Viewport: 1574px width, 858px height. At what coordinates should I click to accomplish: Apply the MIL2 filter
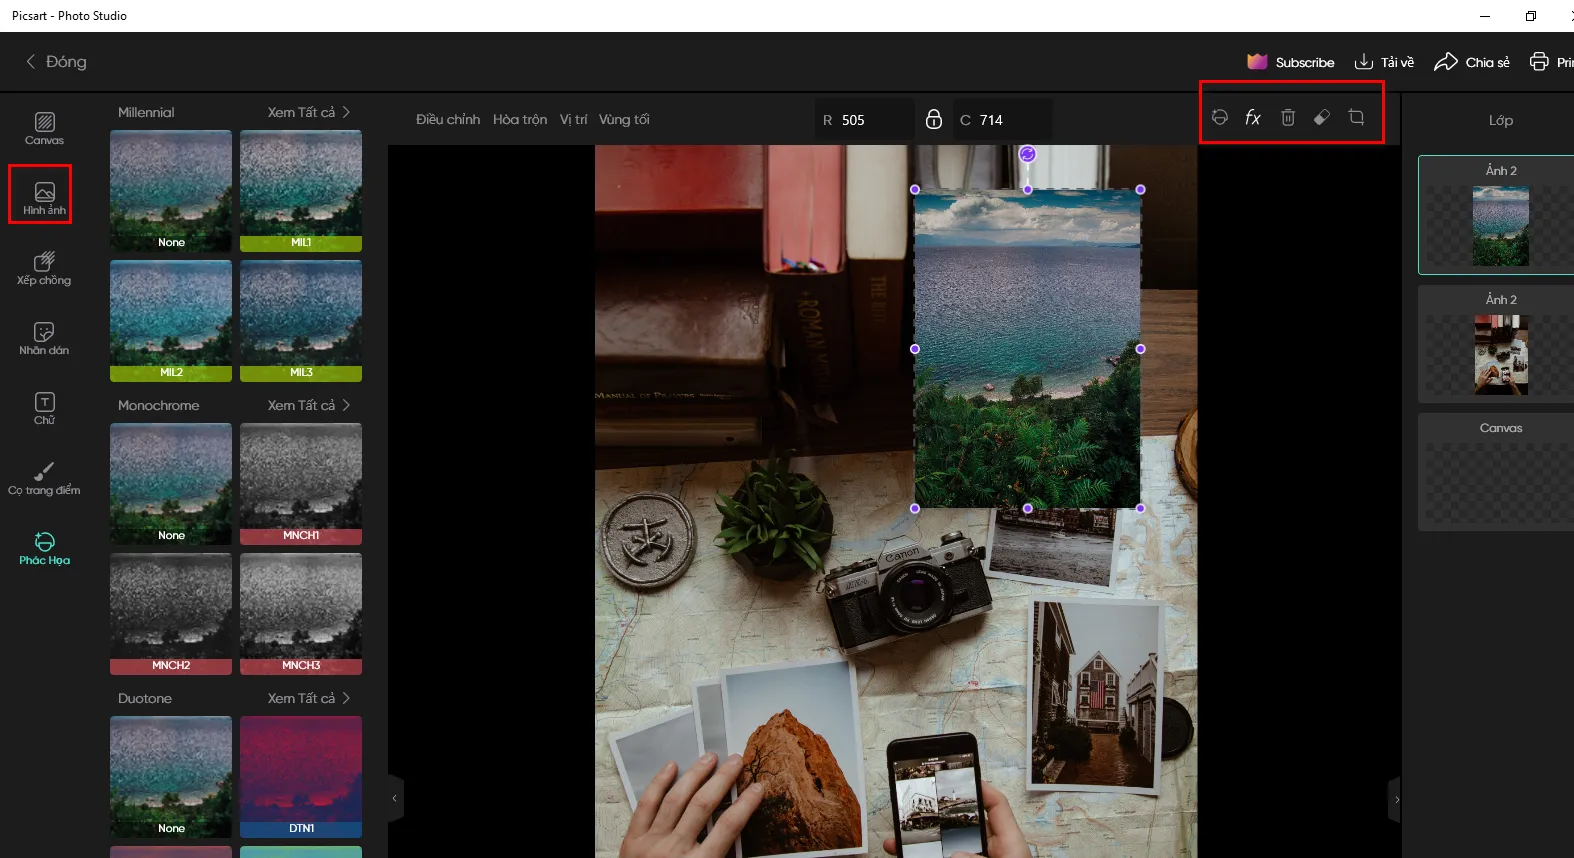point(171,320)
